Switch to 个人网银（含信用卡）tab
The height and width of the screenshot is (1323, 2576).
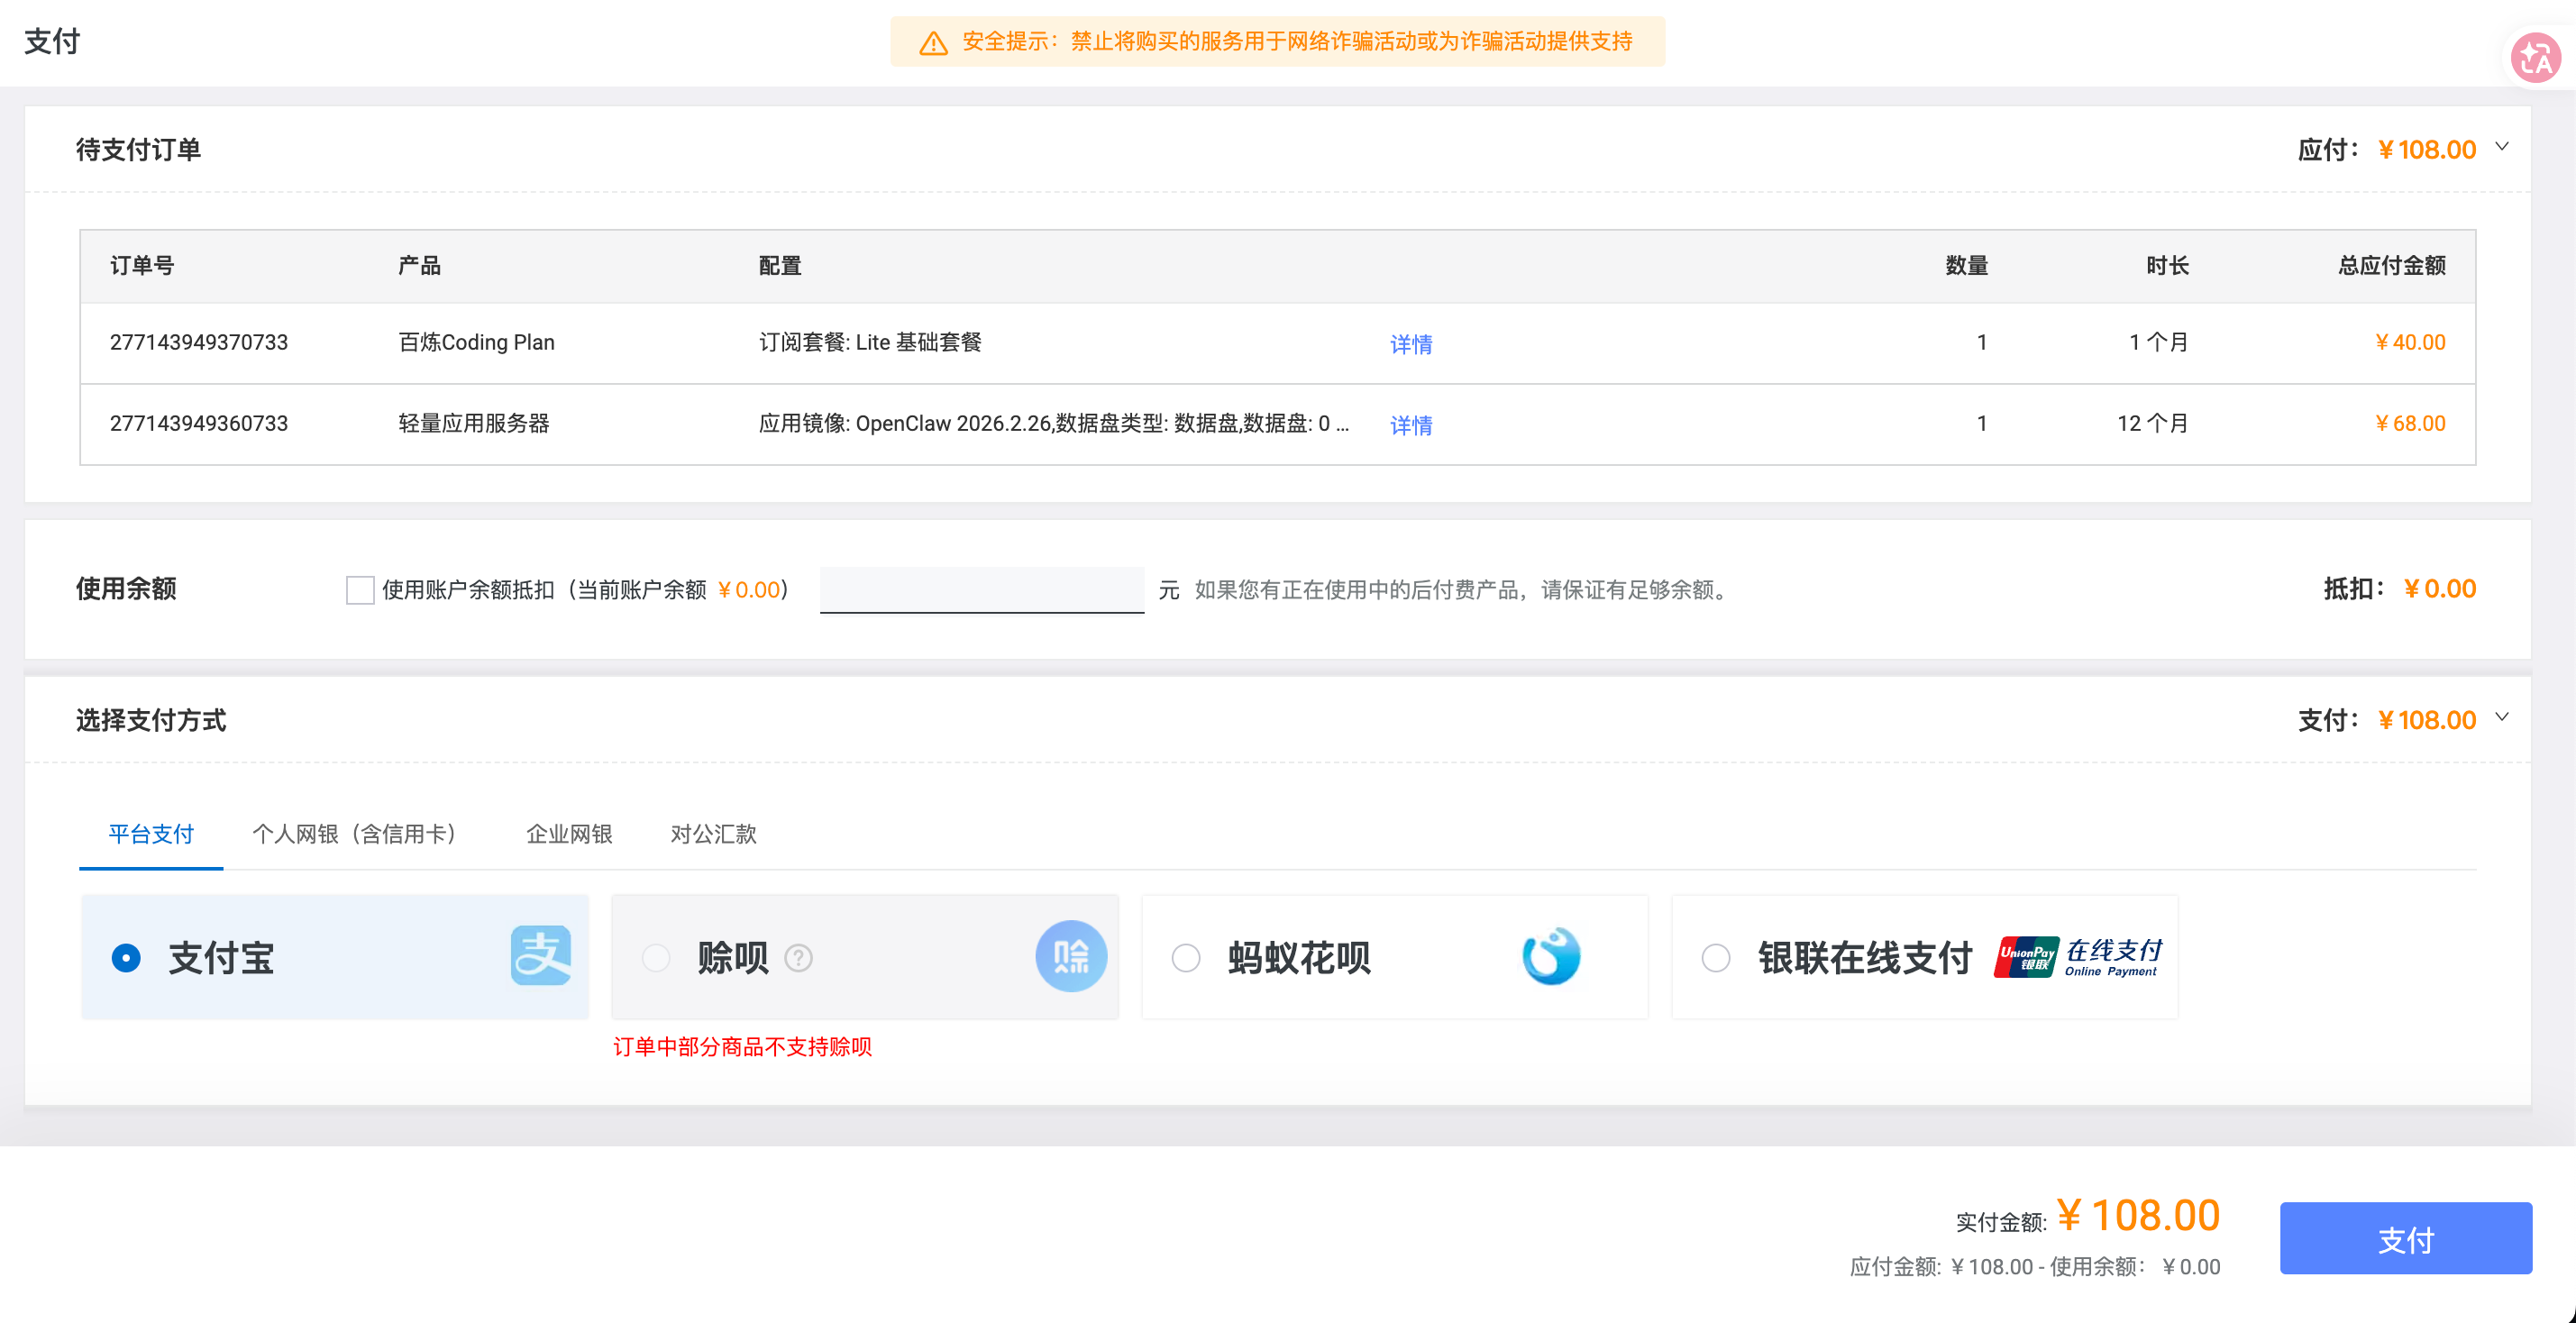pyautogui.click(x=354, y=834)
